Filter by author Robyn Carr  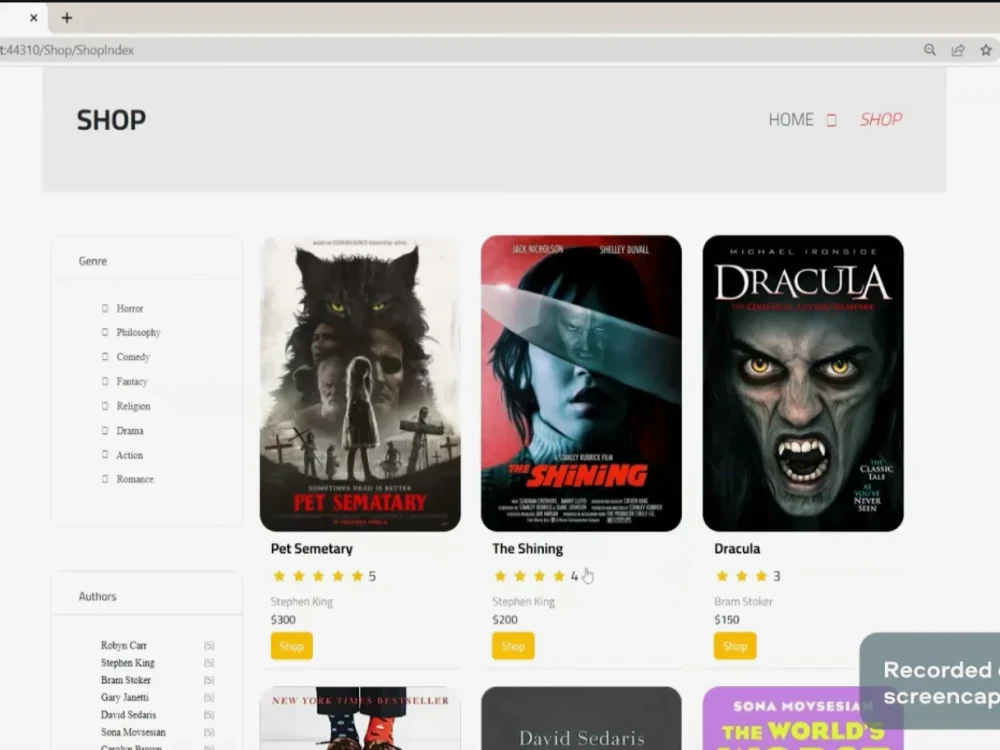click(x=124, y=645)
